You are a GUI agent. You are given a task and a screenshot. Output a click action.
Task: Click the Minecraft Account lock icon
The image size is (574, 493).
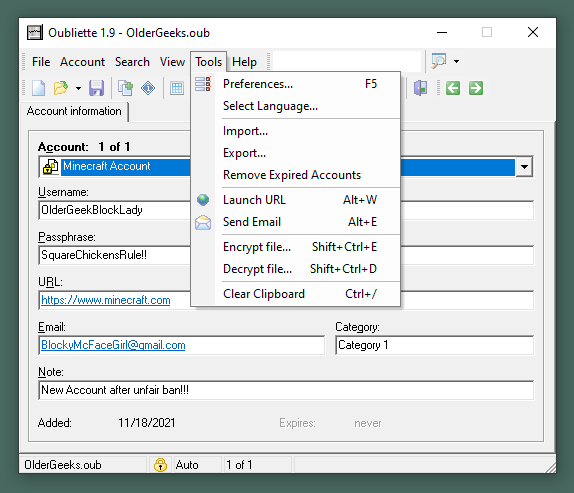pos(51,167)
